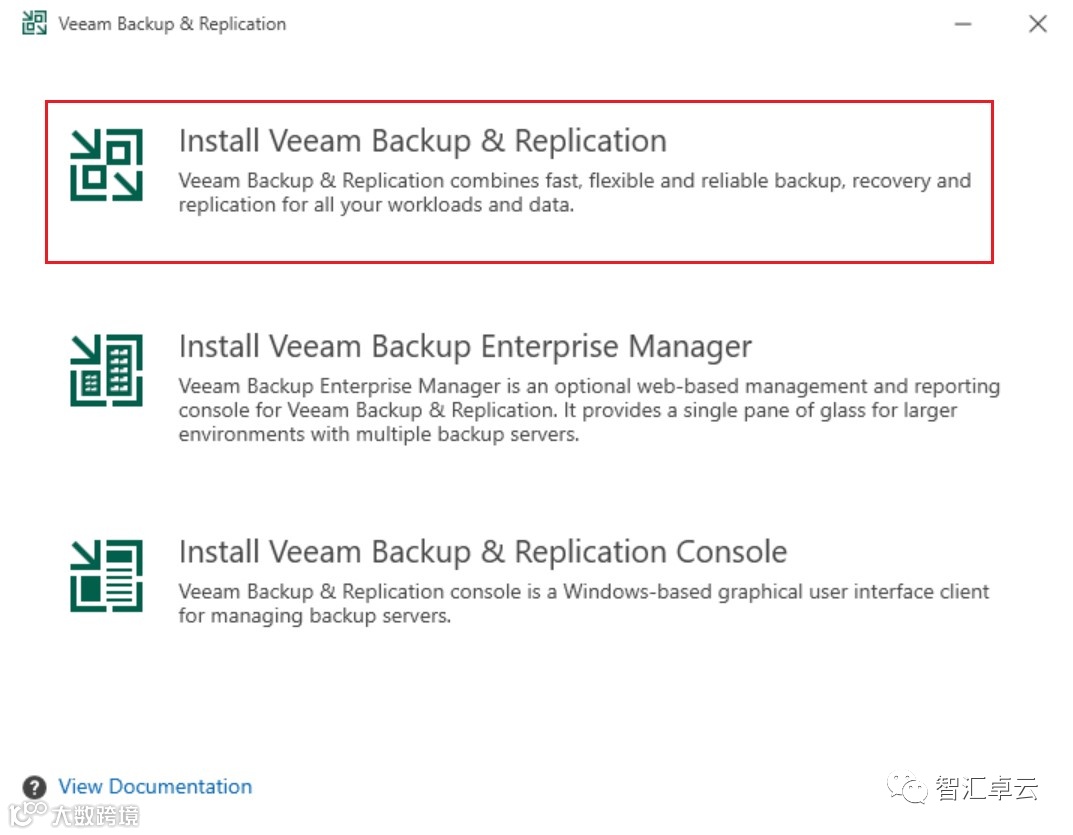Click the Enterprise Manager install icon
Screen dimensions: 1073x835
point(106,370)
